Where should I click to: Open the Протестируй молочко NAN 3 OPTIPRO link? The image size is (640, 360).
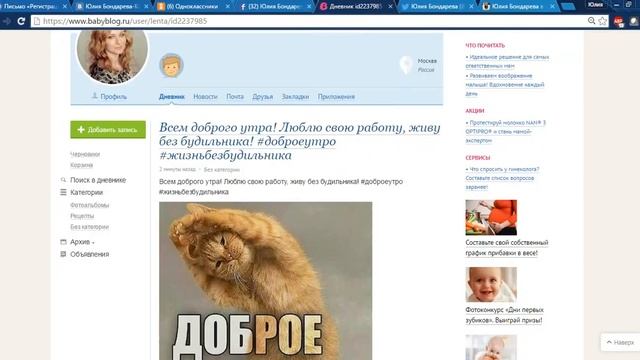pos(505,131)
